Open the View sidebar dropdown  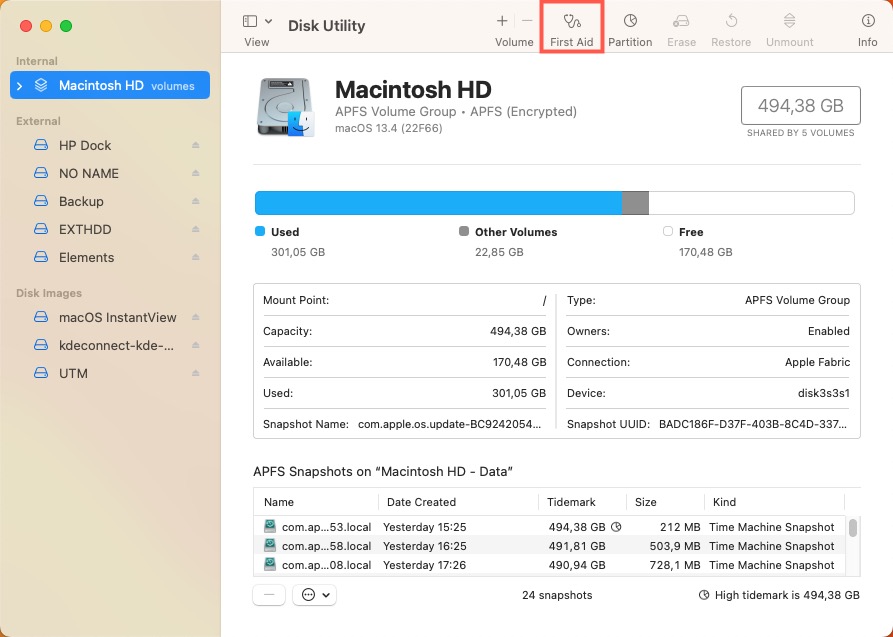pos(256,21)
